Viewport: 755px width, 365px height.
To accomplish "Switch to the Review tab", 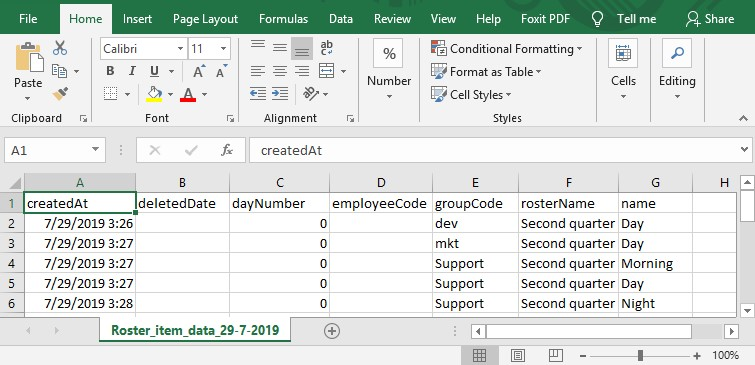I will [x=392, y=19].
